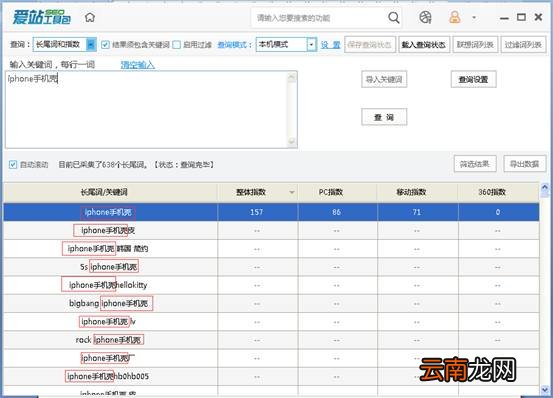Sort by PC指数 column header
The width and height of the screenshot is (553, 398).
pyautogui.click(x=337, y=192)
